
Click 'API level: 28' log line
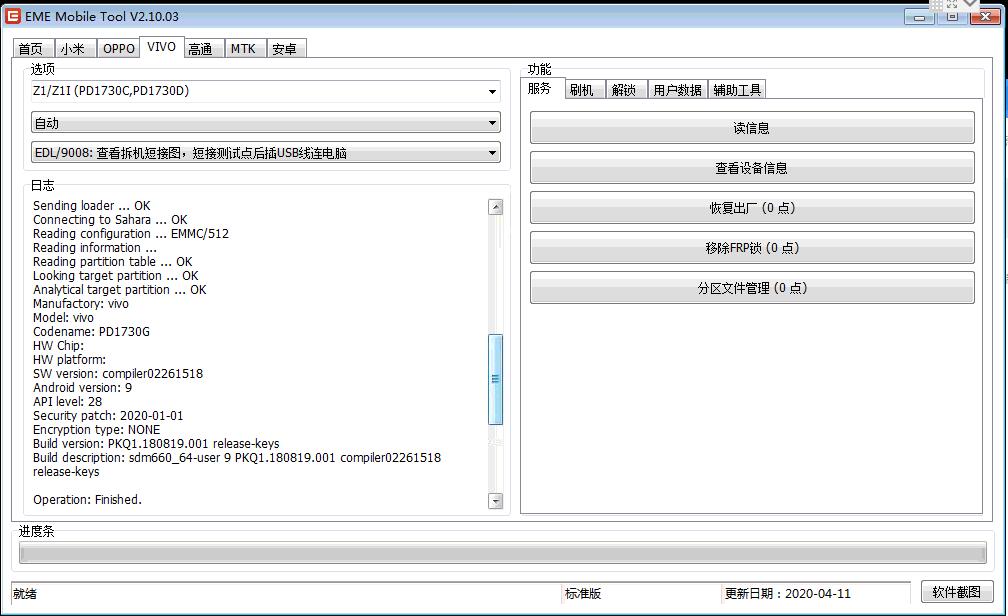pyautogui.click(x=68, y=402)
